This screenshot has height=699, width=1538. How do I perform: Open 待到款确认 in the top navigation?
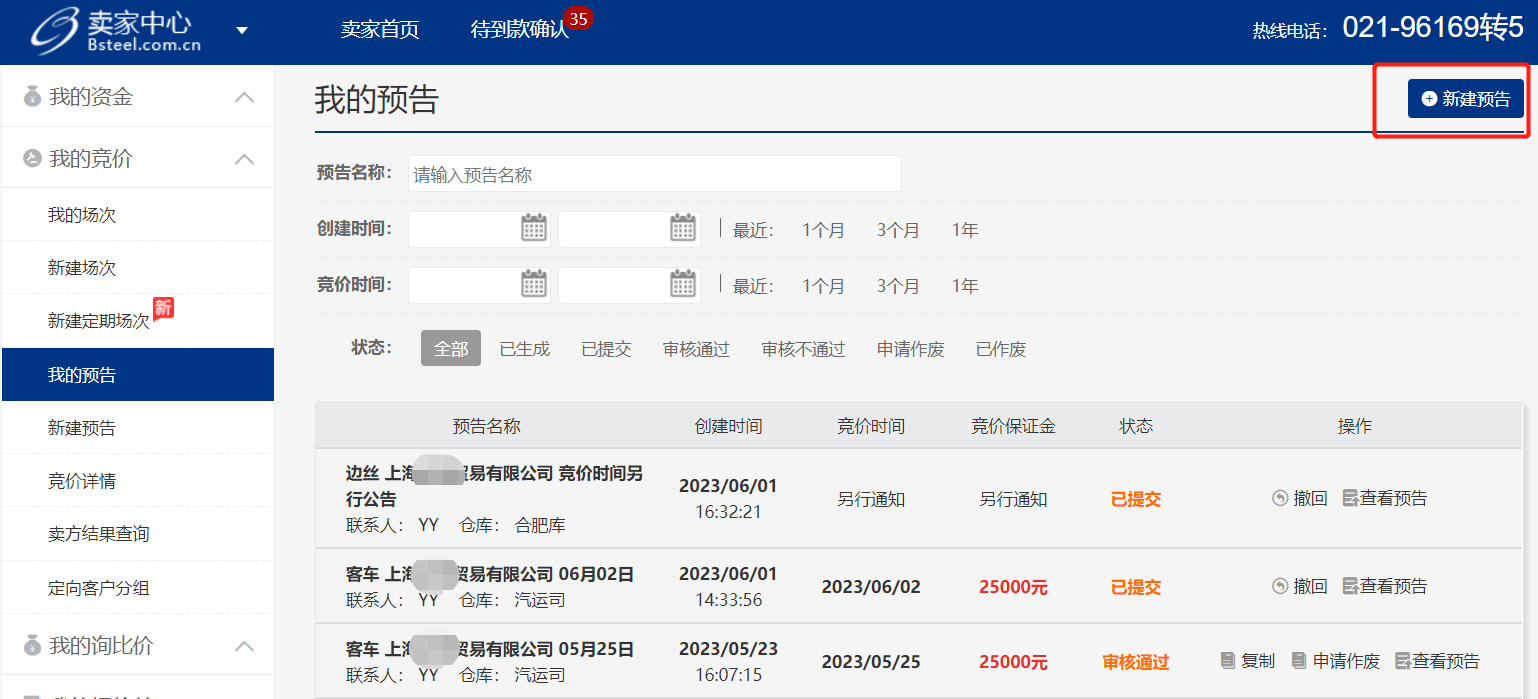[519, 30]
